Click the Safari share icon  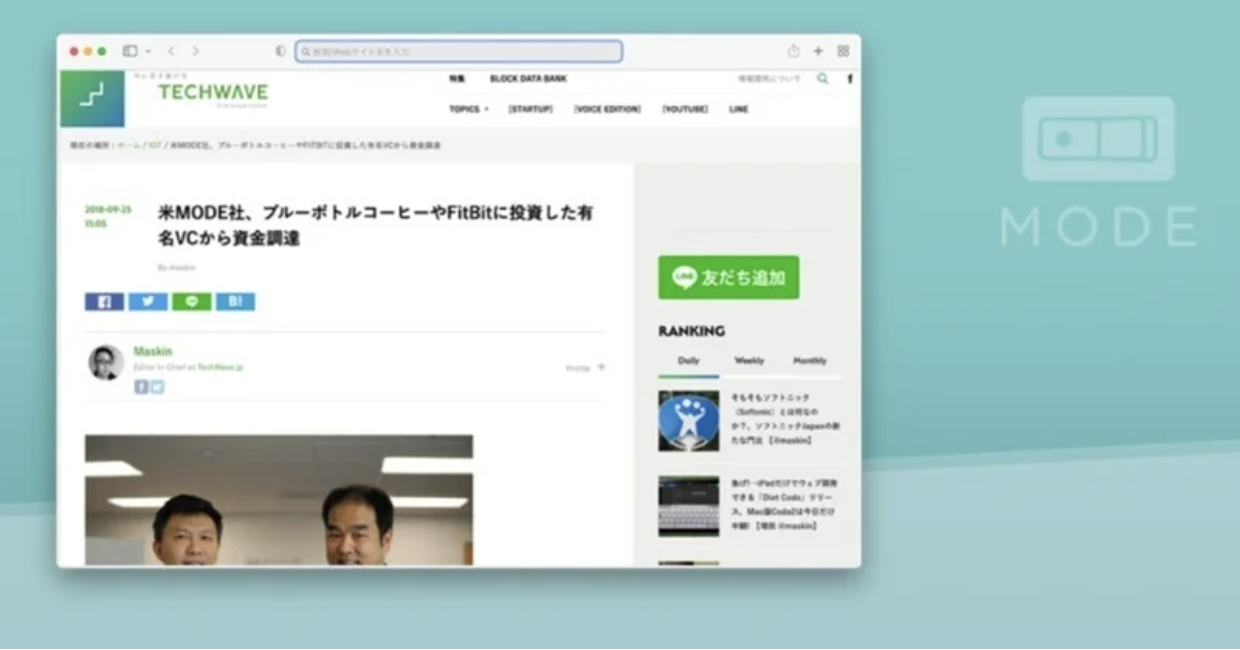793,51
